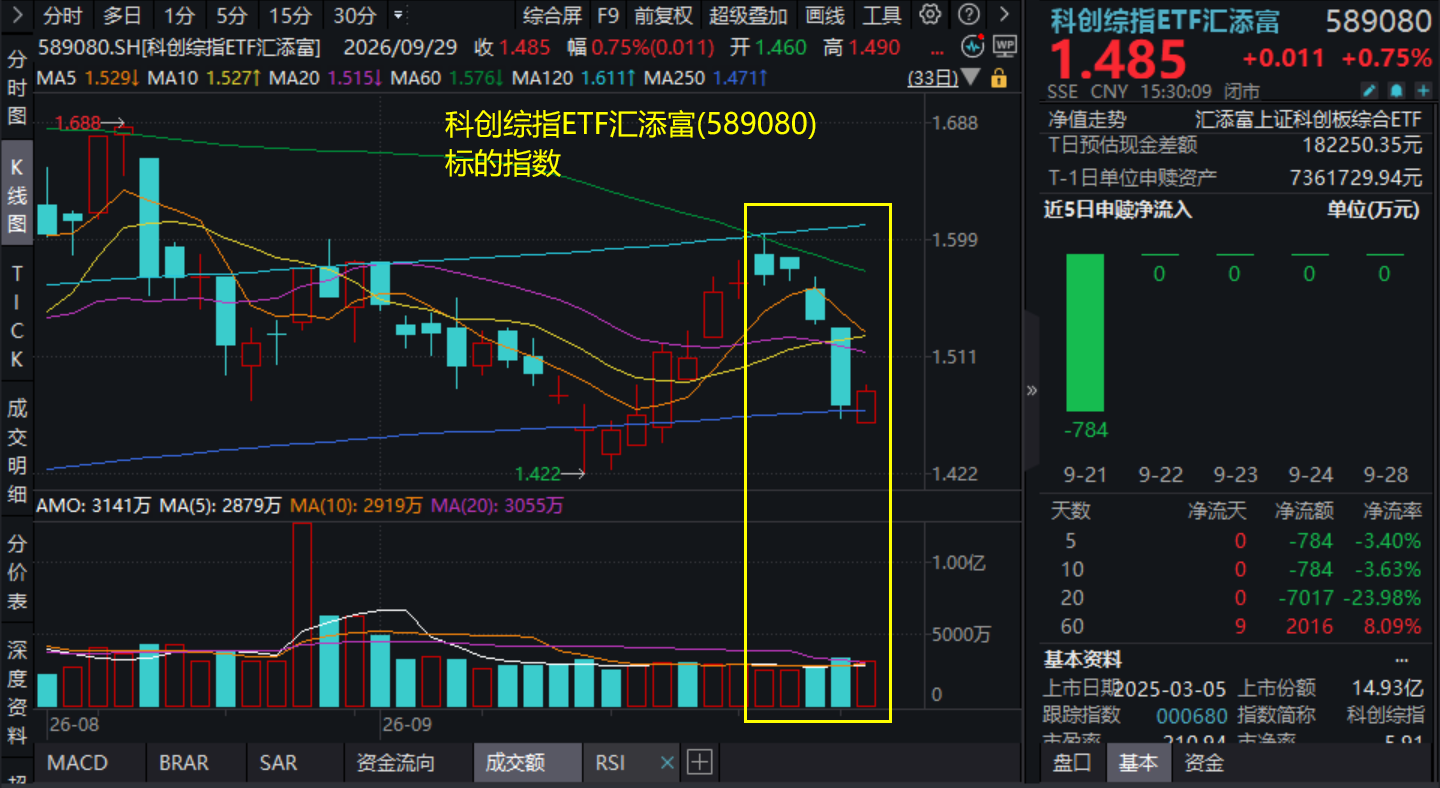The height and width of the screenshot is (788, 1440).
Task: Switch indicator to BRAR
Action: (184, 763)
